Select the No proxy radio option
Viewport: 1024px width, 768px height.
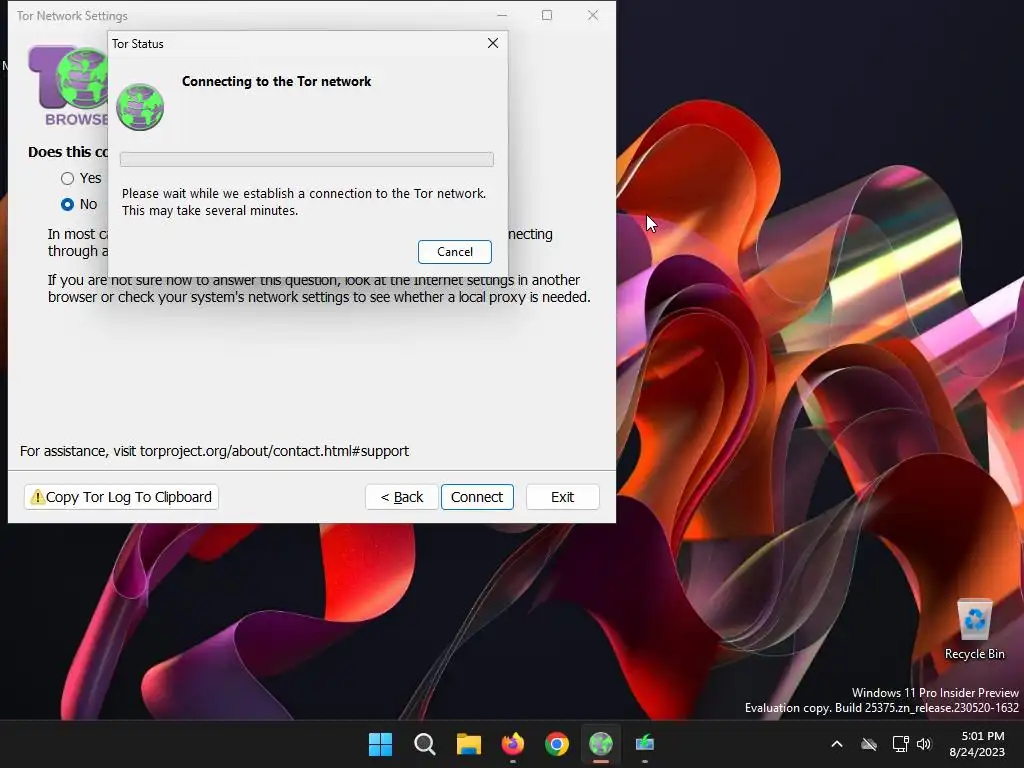(67, 204)
